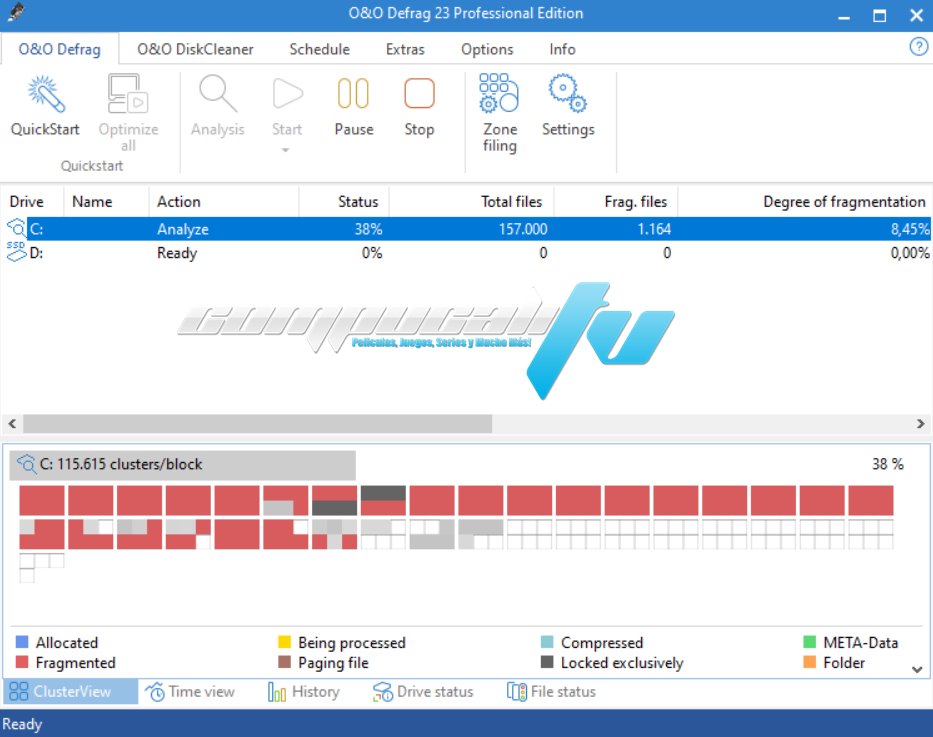Click the 8,45% fragmentation value
Screen dimensions: 933x737
click(x=910, y=229)
